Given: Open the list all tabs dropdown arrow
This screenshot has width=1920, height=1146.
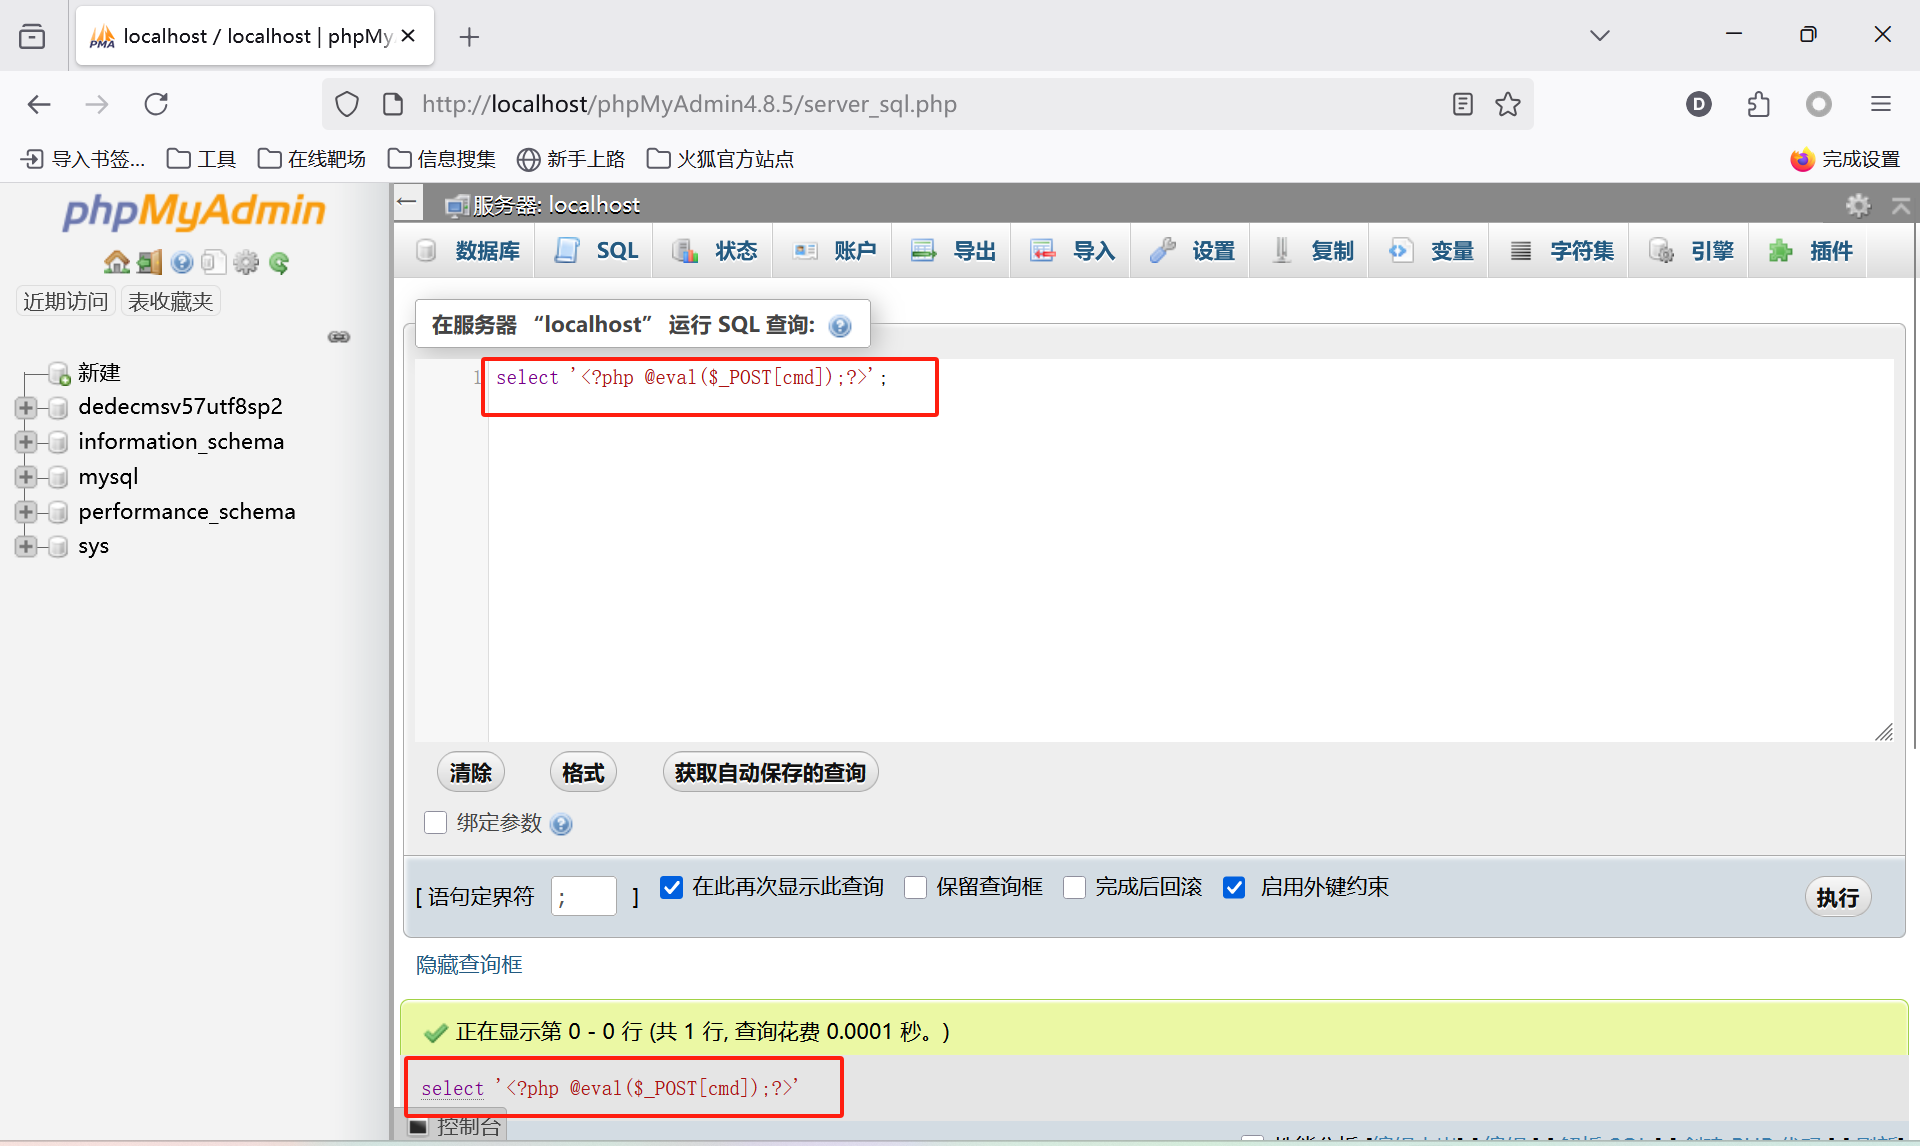Looking at the screenshot, I should coord(1600,35).
